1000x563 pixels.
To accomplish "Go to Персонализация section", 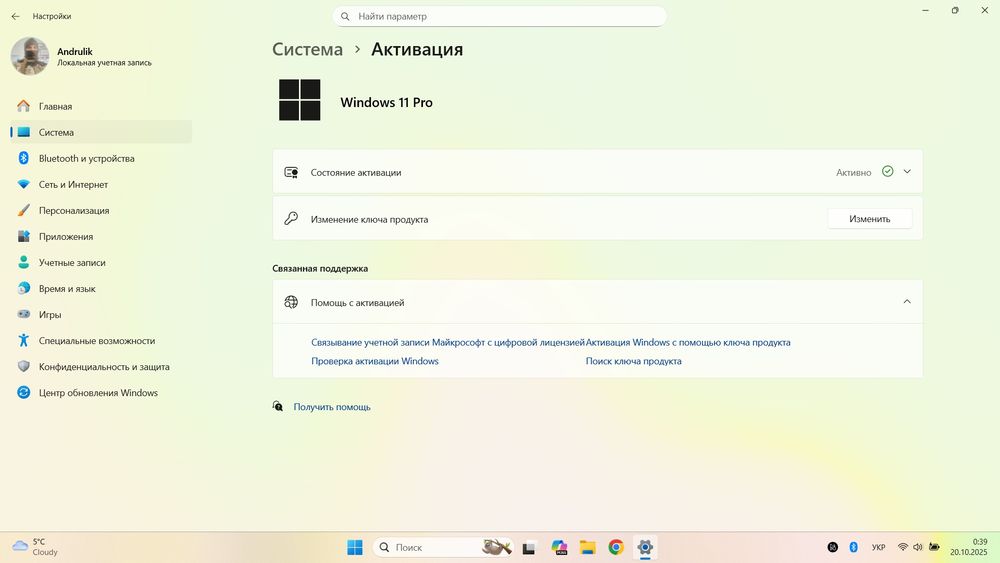I will (101, 210).
